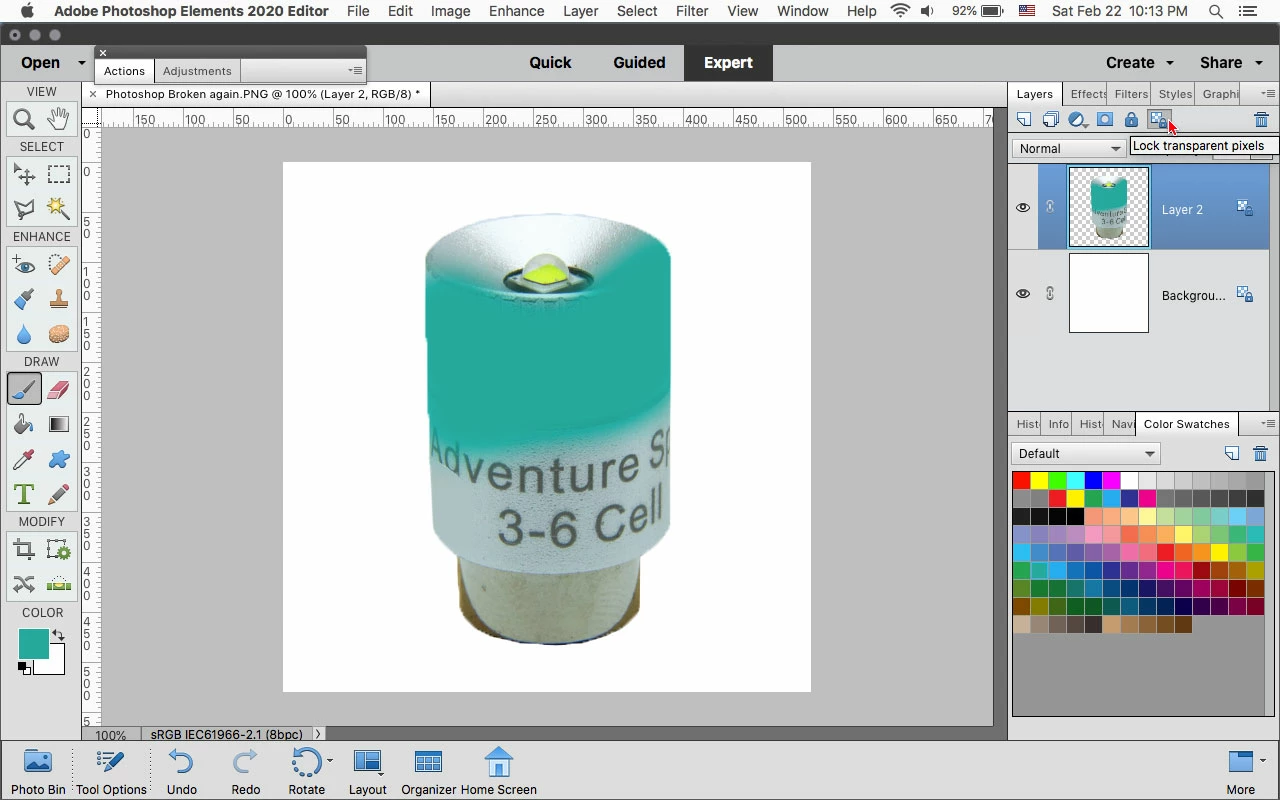Select the Rectangular Marquee tool

[x=58, y=175]
